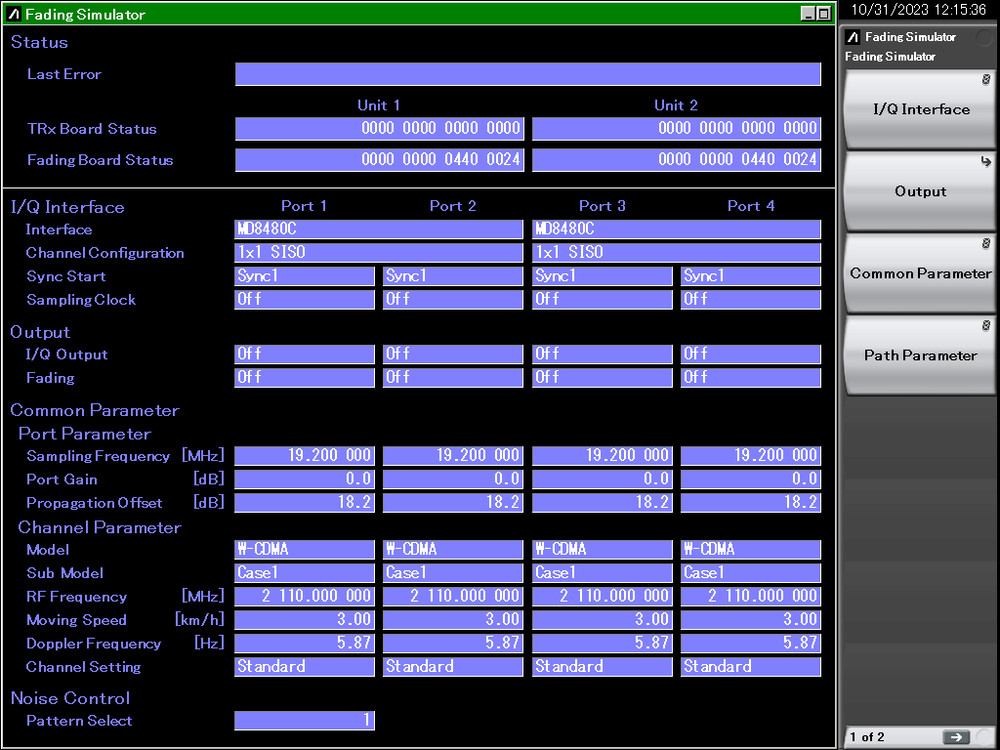Edit RF Frequency for Port 4

[x=751, y=597]
